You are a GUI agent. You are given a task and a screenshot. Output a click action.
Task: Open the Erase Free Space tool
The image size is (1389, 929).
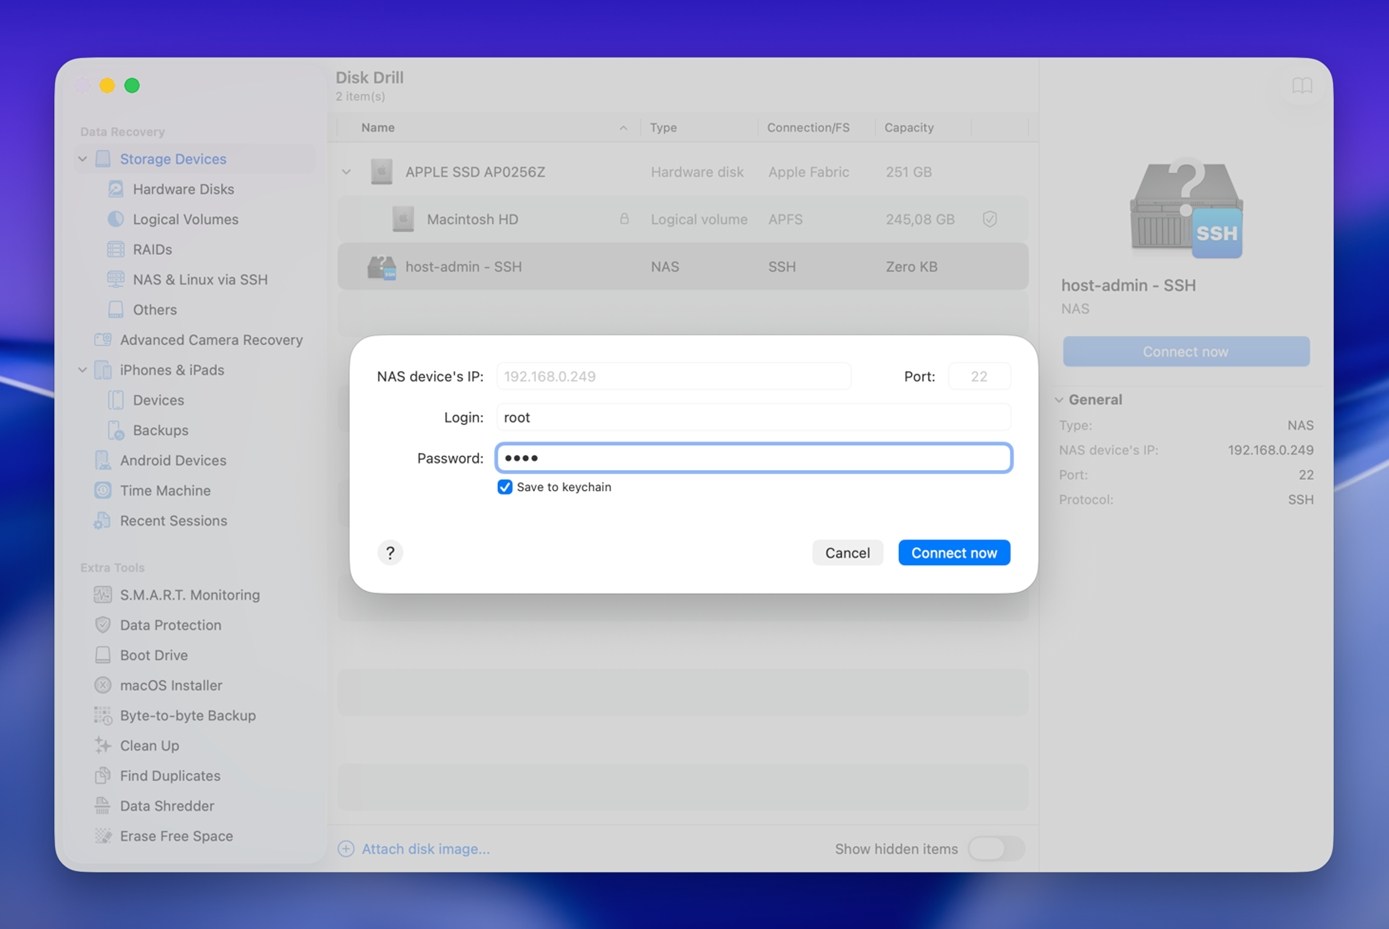(x=175, y=835)
